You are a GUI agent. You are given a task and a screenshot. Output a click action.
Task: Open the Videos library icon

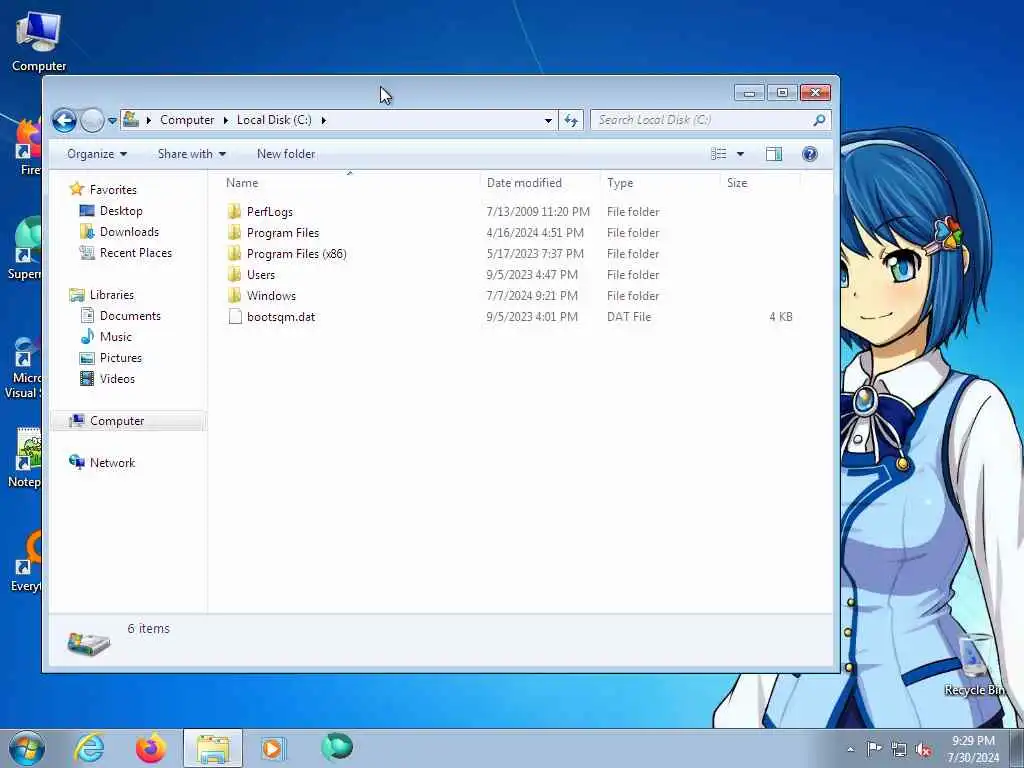coord(87,379)
